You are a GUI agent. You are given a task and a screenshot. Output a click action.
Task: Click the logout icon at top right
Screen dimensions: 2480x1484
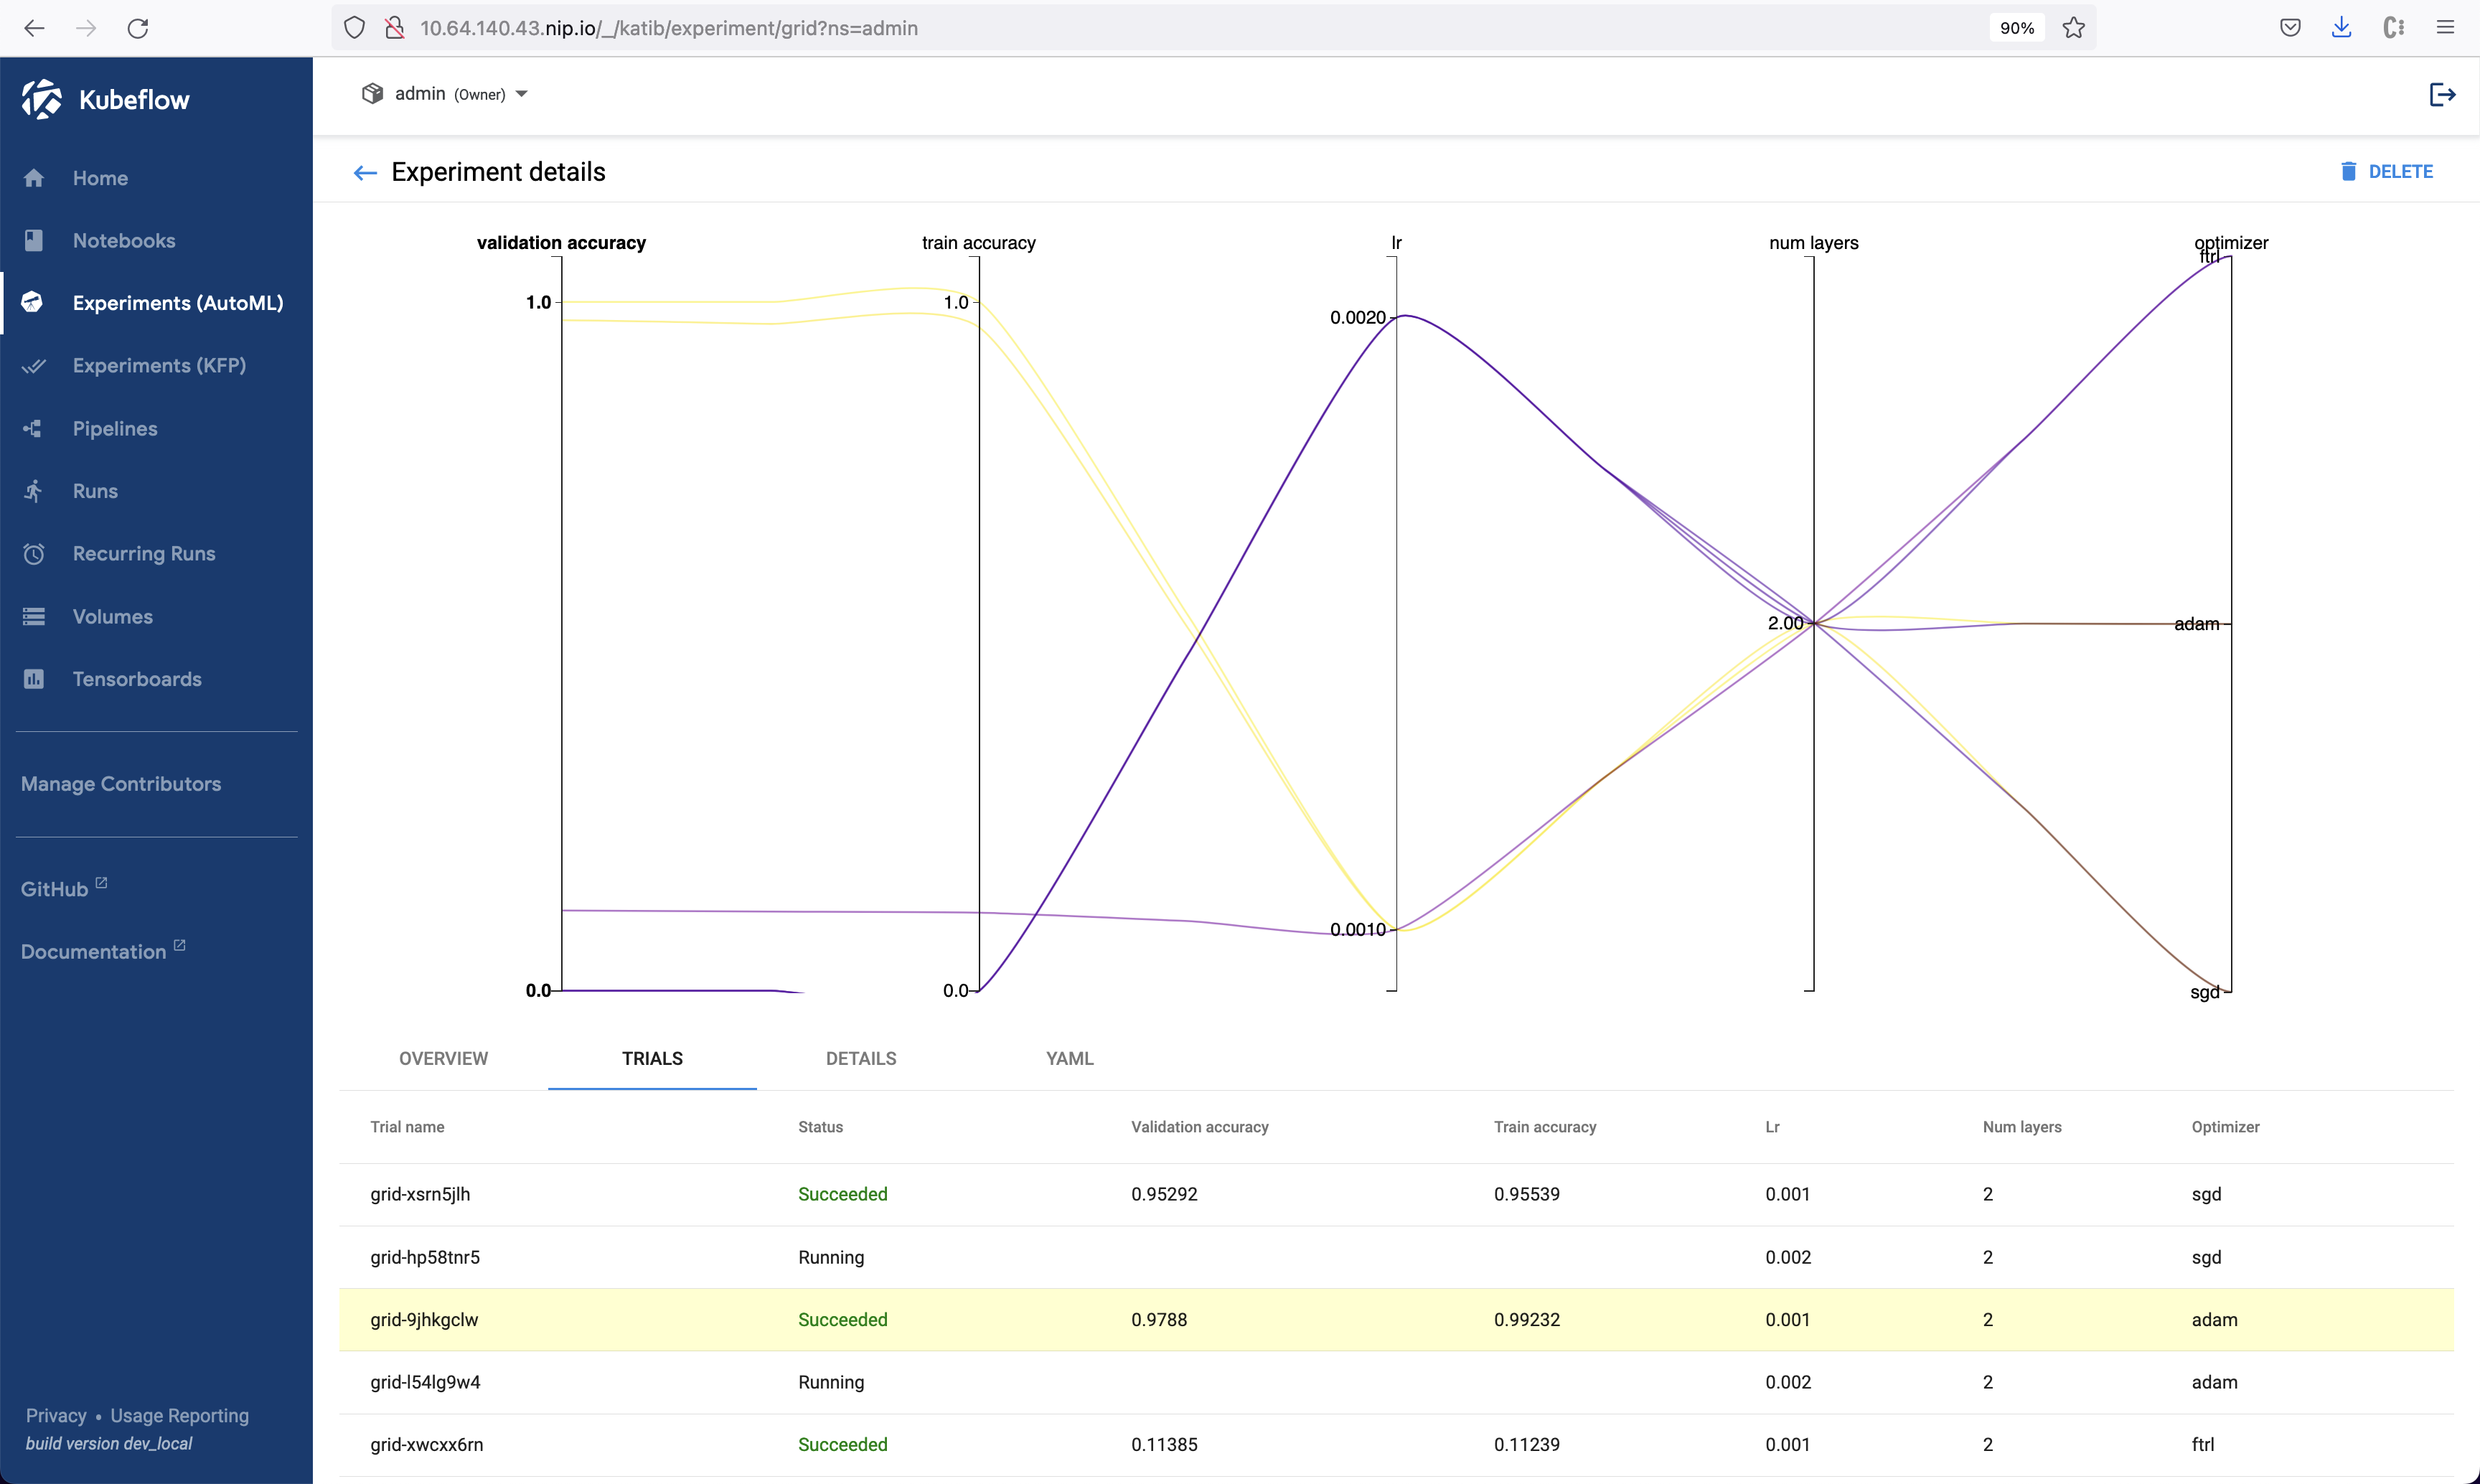(2441, 94)
